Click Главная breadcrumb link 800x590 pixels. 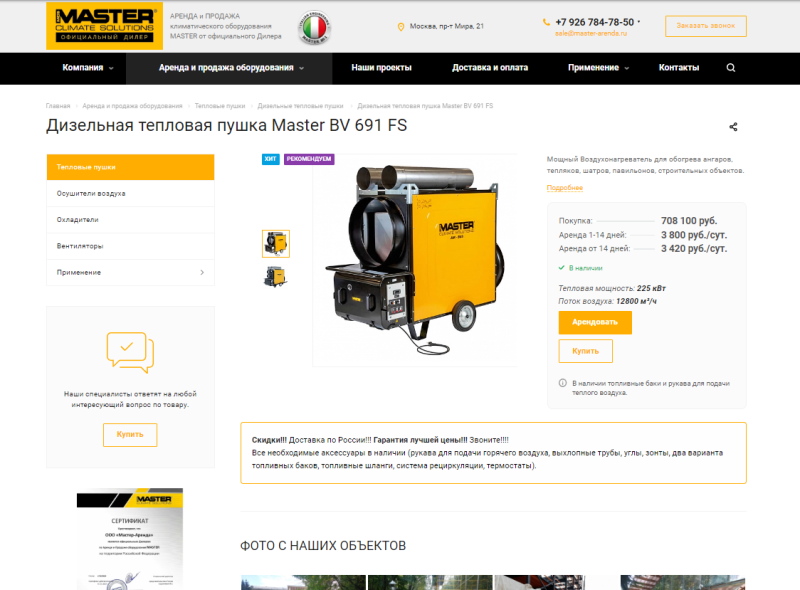click(58, 105)
